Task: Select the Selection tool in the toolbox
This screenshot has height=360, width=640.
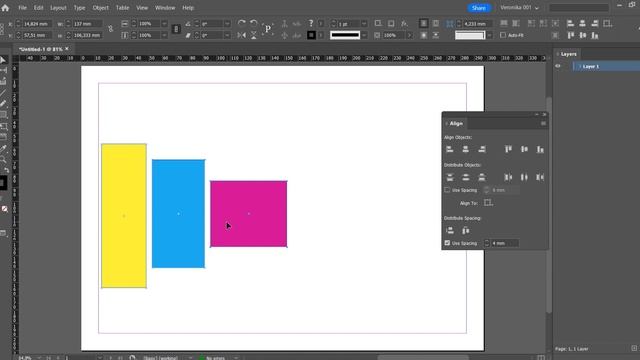Action: pos(3,60)
